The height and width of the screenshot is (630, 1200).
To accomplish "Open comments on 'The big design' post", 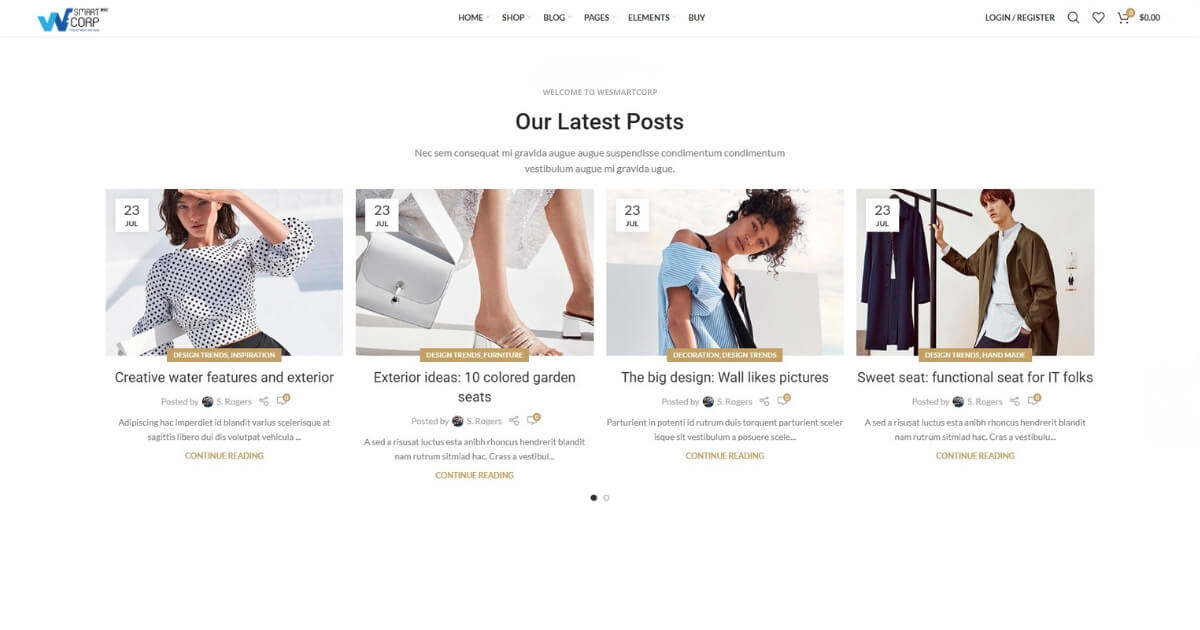I will pyautogui.click(x=783, y=400).
